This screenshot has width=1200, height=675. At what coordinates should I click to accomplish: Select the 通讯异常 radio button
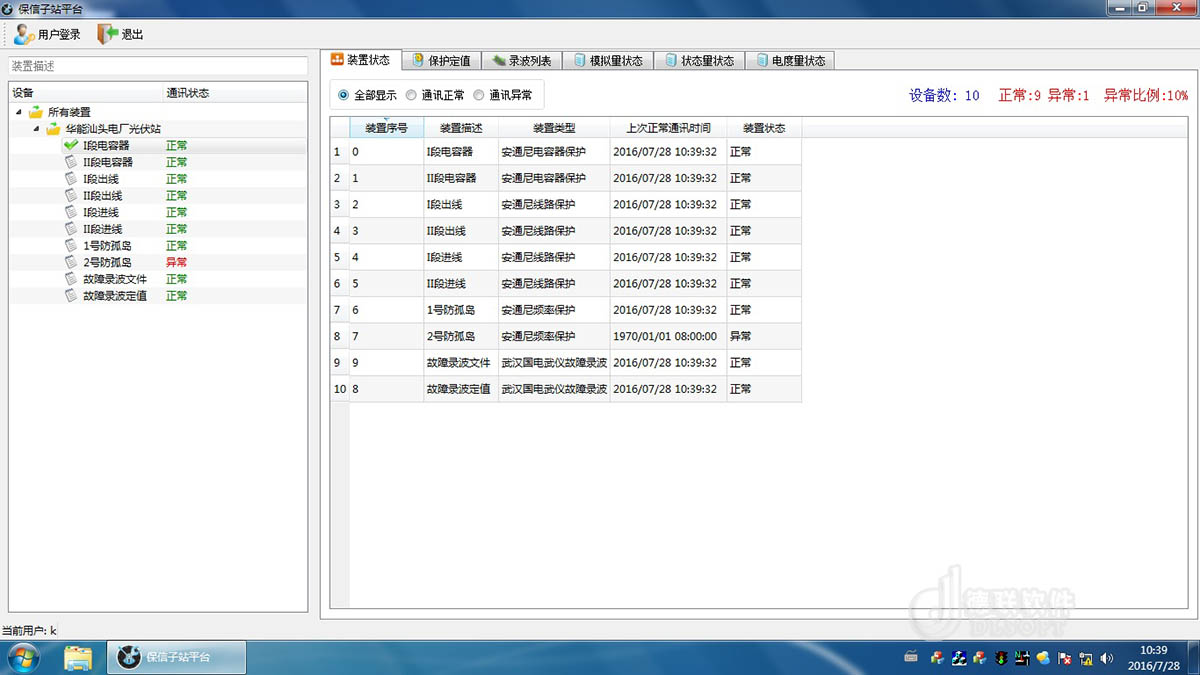click(x=479, y=96)
